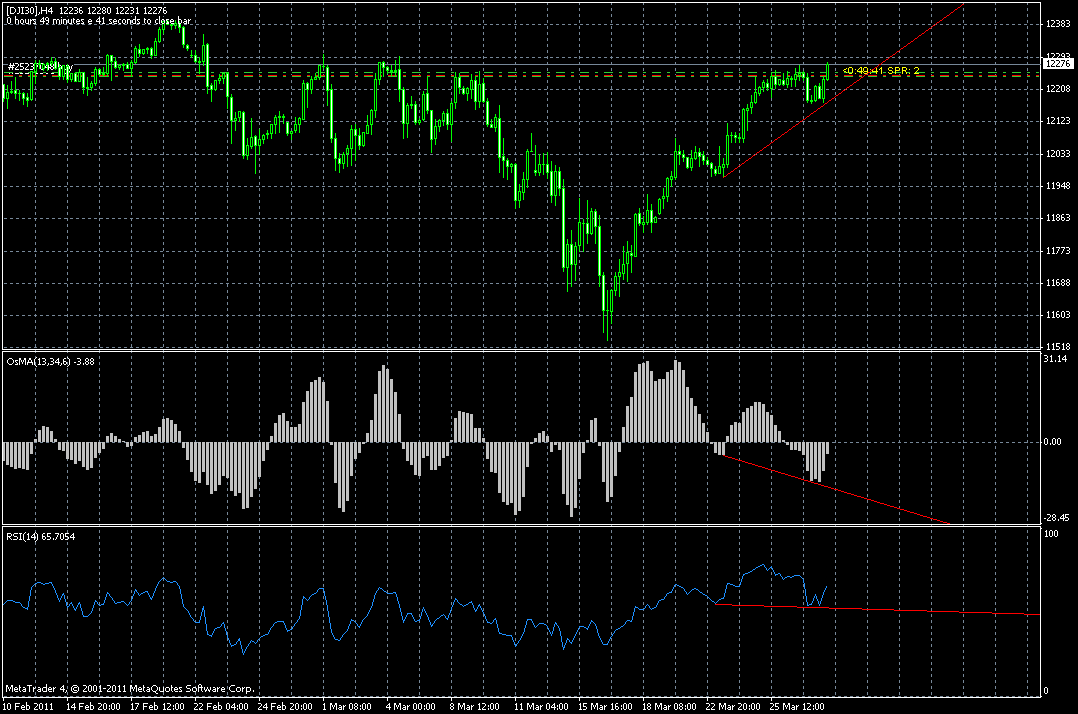Screen dimensions: 1078x714
Task: Click the 12123 price axis label
Action: click(1057, 121)
